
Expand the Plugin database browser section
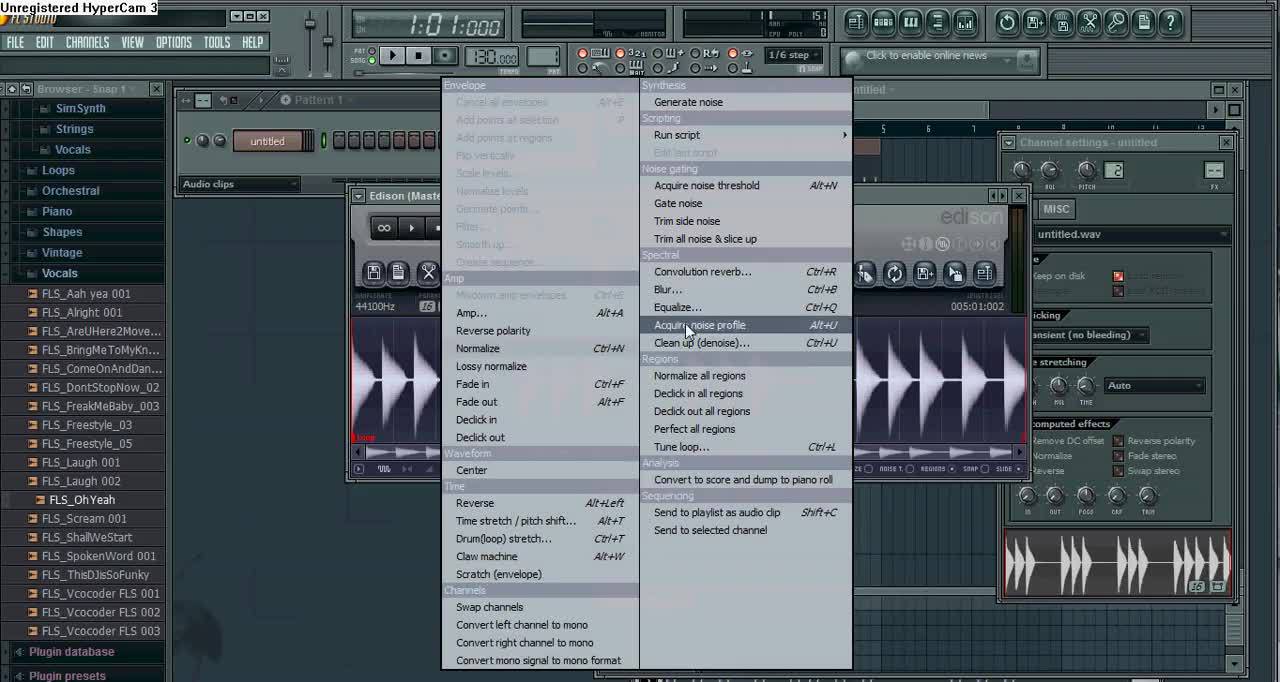[72, 652]
